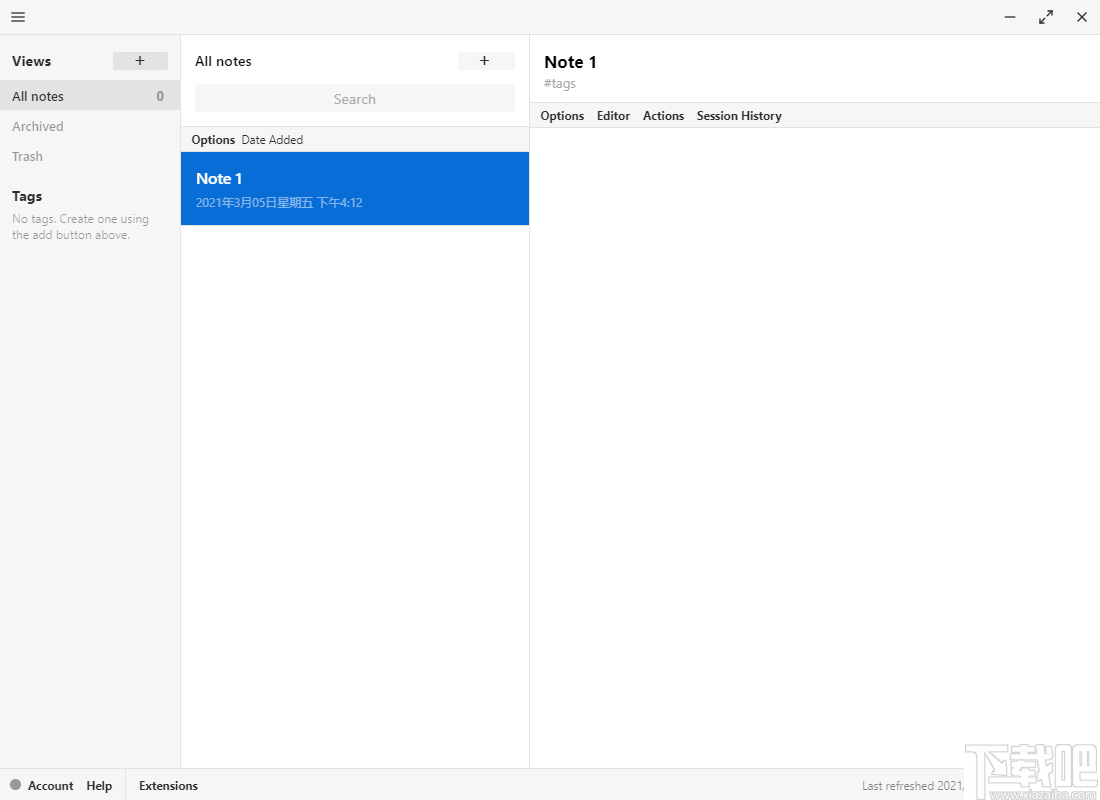Create a new note with All notes plus

tap(485, 61)
